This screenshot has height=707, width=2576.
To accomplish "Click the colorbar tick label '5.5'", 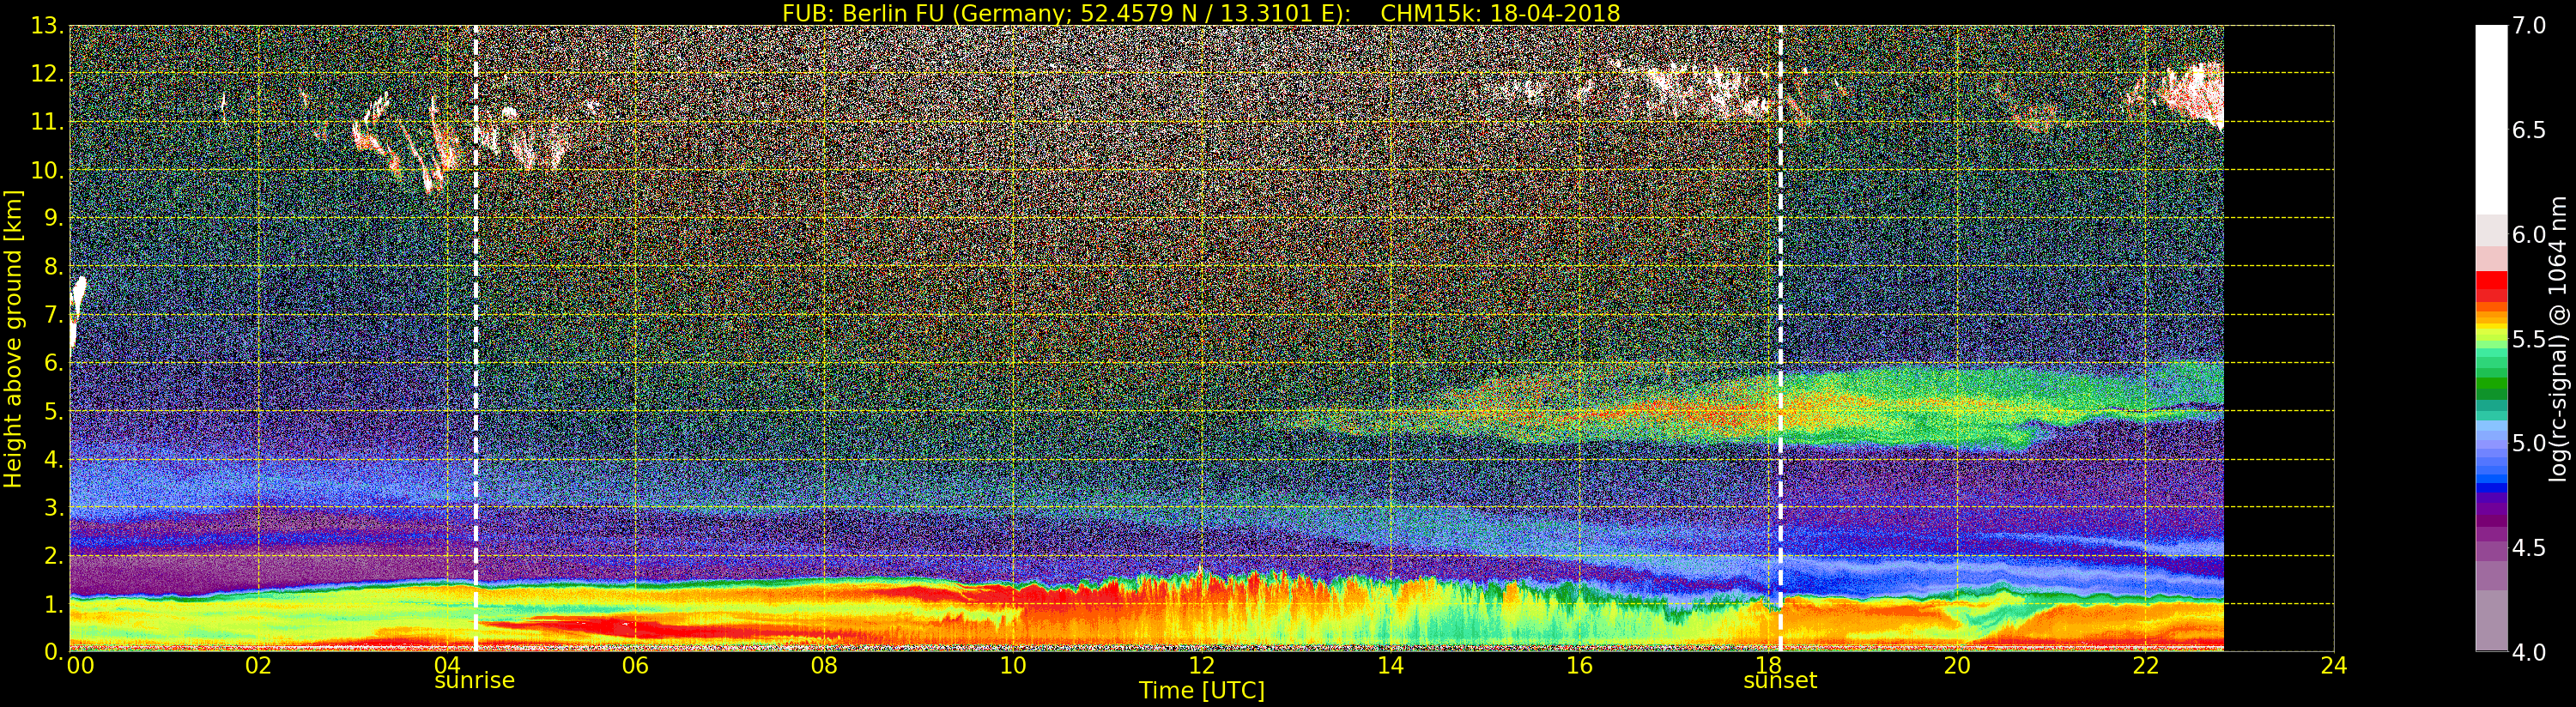I will 2529,339.
